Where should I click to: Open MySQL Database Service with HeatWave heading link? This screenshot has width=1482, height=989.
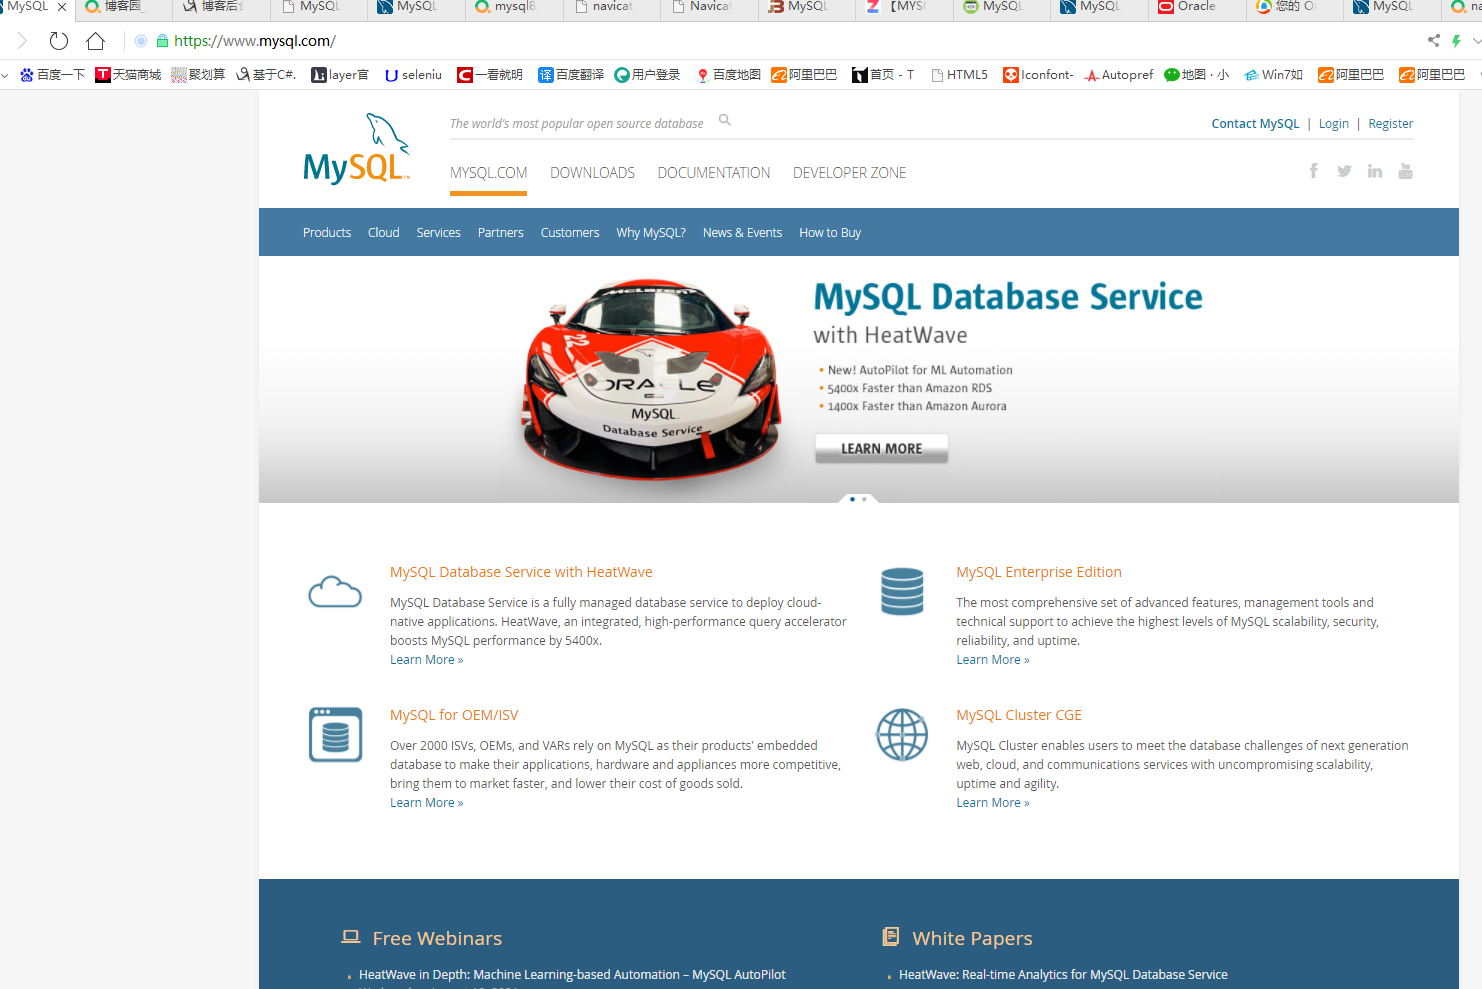[x=521, y=572]
